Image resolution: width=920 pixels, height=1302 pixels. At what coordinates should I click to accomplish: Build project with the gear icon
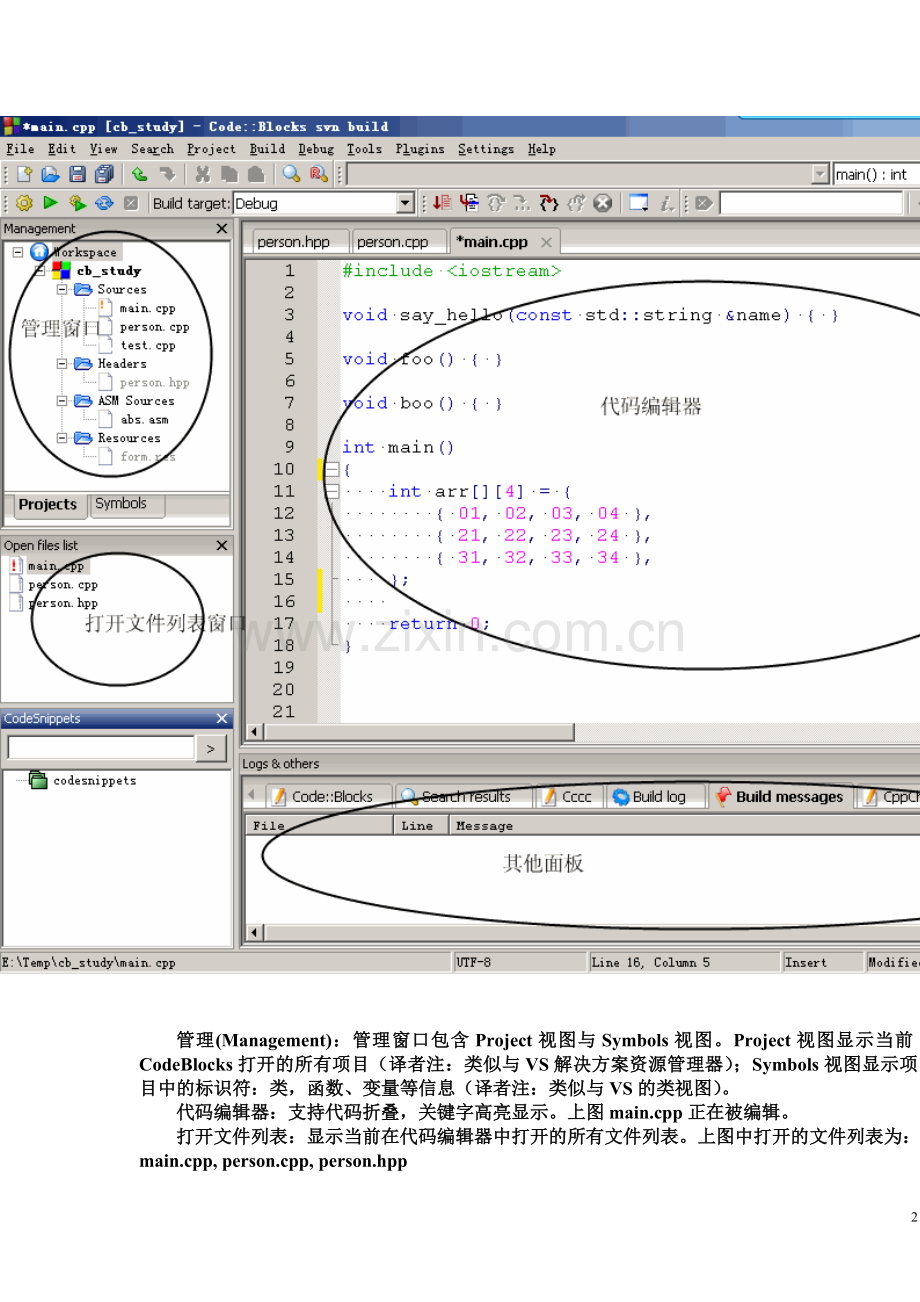[x=24, y=203]
